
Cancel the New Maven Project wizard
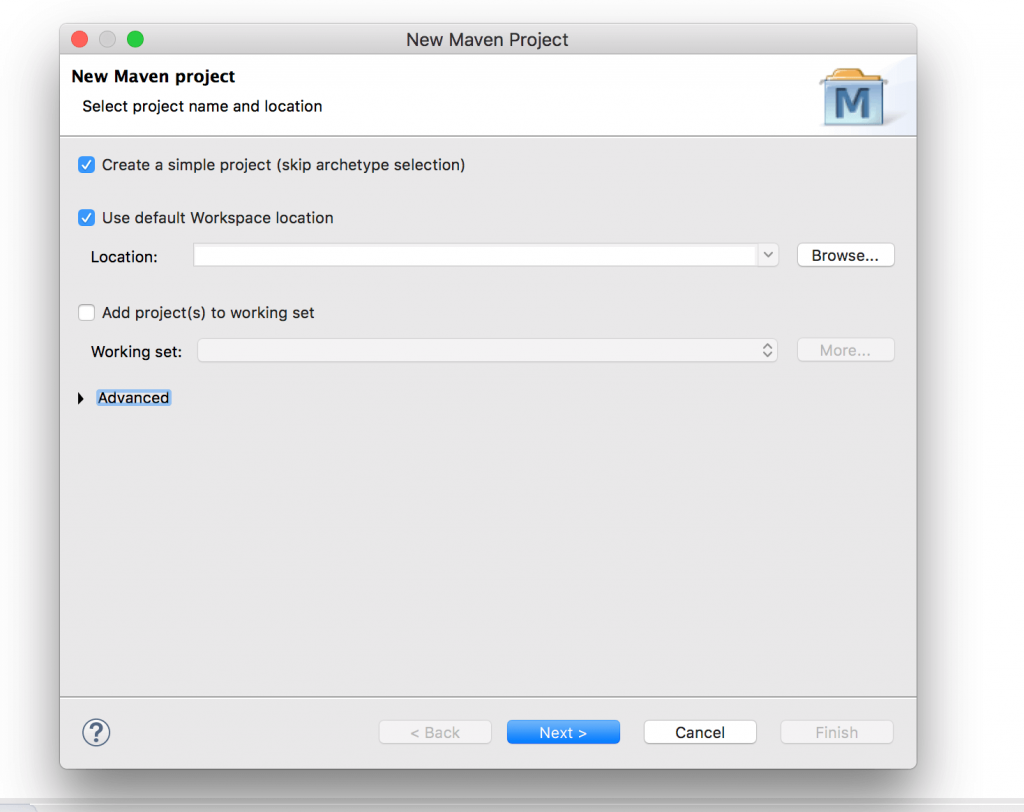point(700,732)
